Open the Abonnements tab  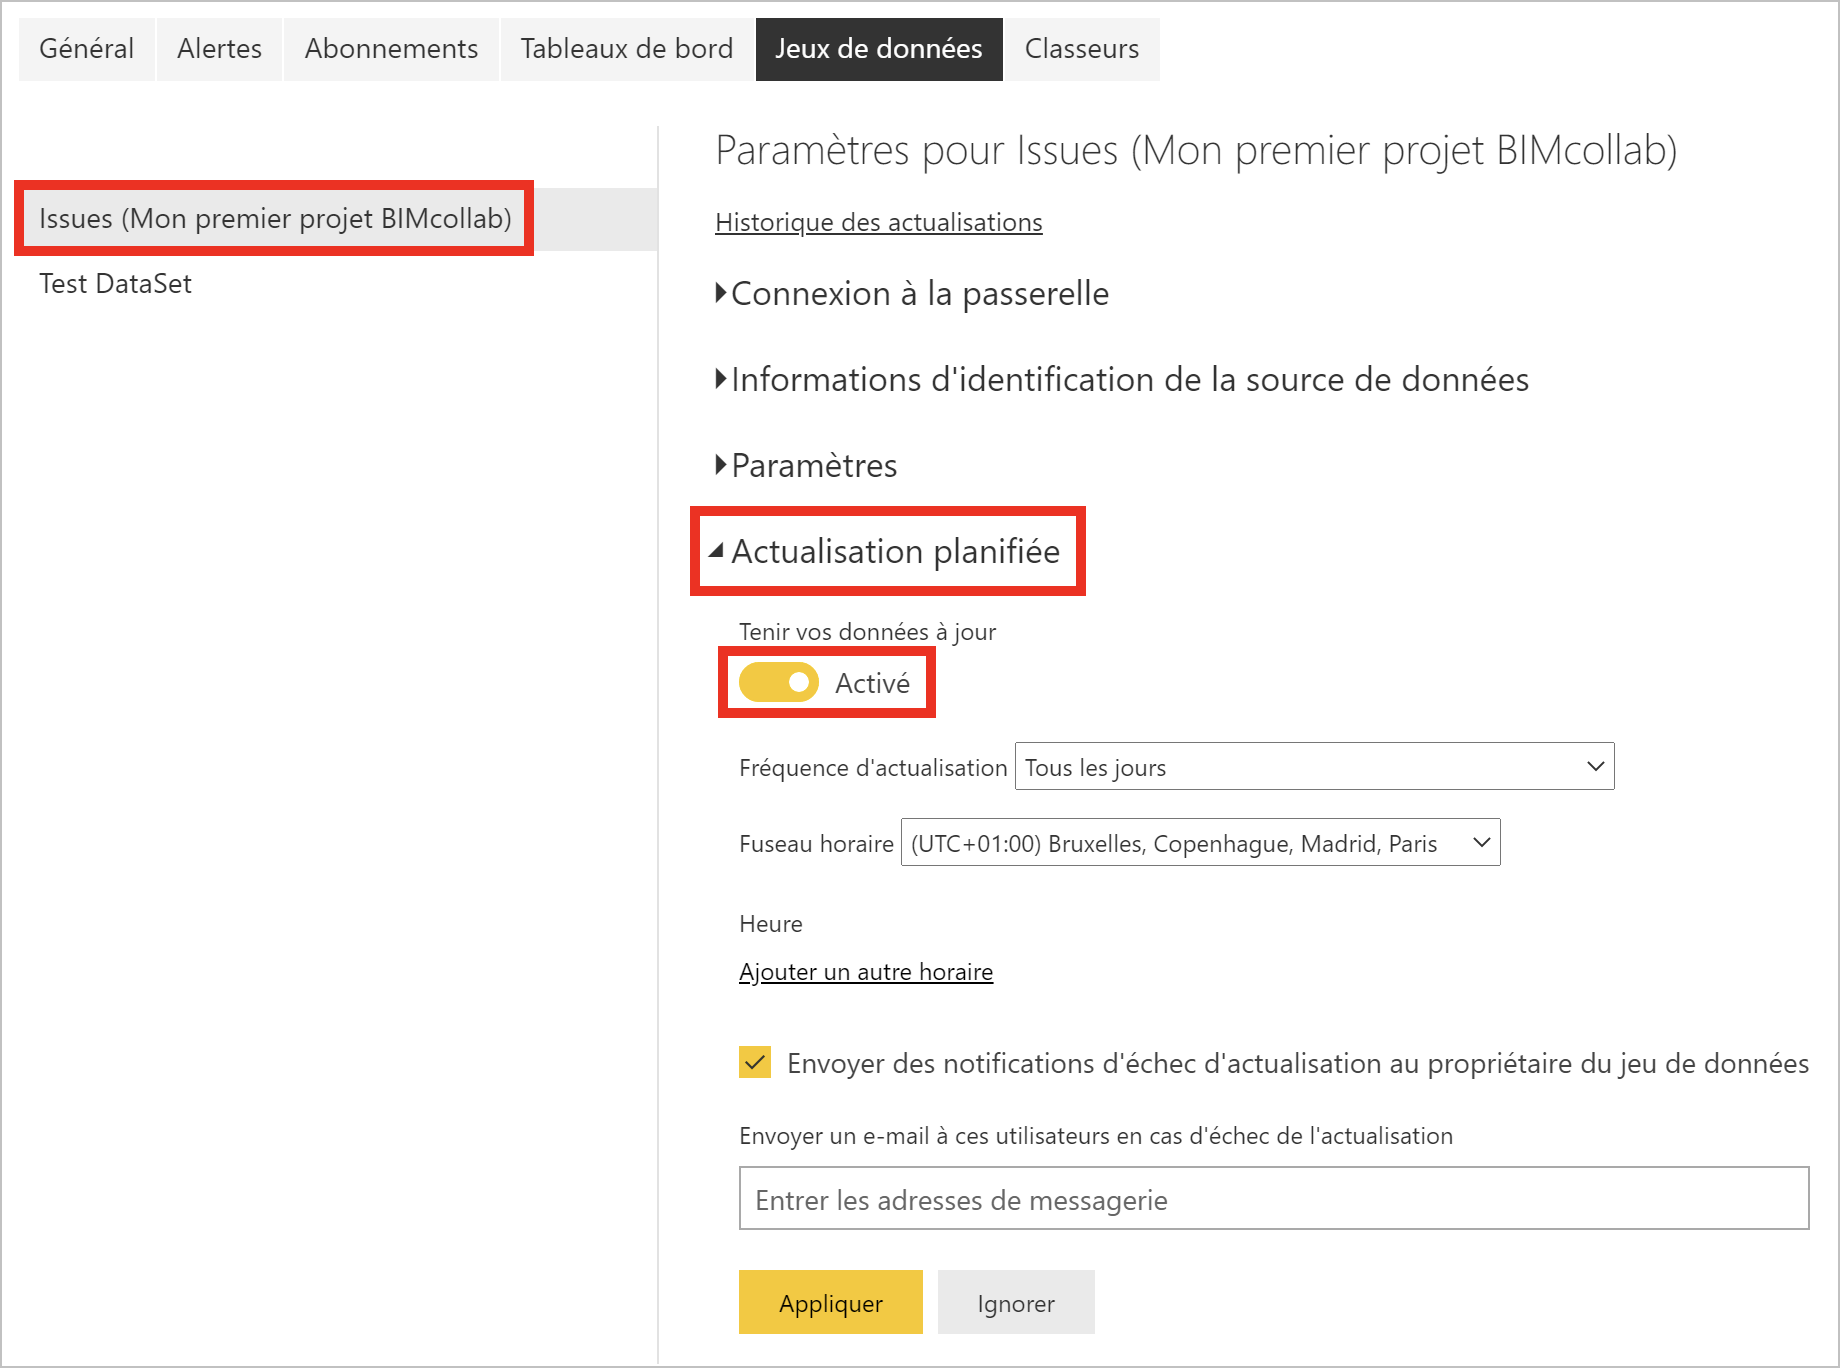391,49
